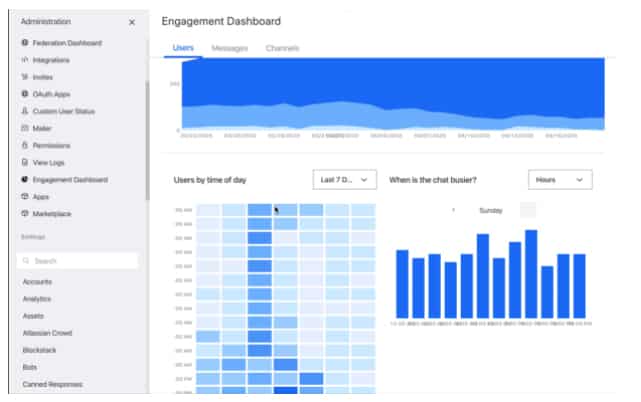Viewport: 641px width, 402px height.
Task: Select the Permissions lock icon
Action: click(x=25, y=145)
